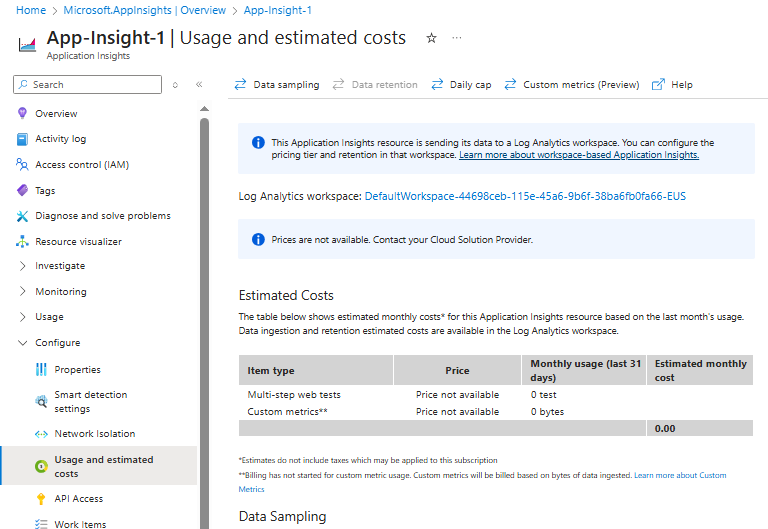Viewport: 768px width, 529px height.
Task: Open Properties under Configure
Action: 77,369
